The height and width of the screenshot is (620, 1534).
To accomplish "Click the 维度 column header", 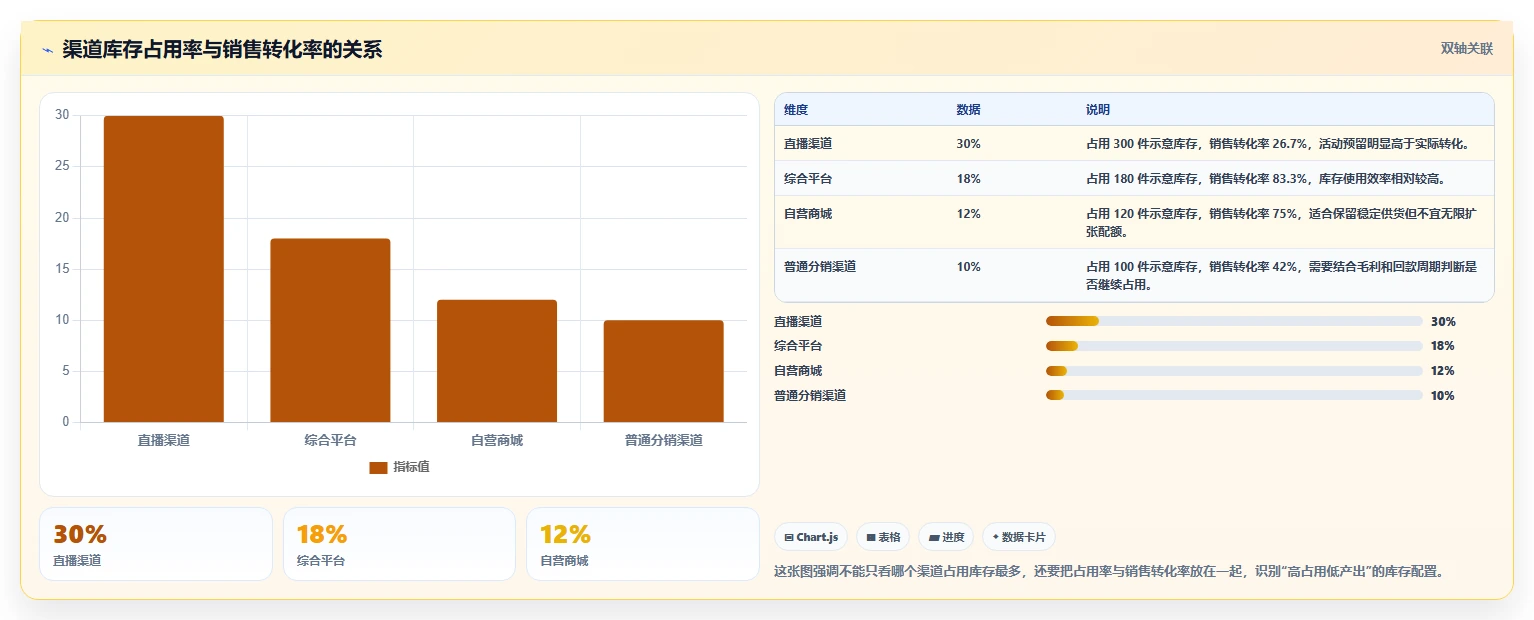I will (796, 109).
